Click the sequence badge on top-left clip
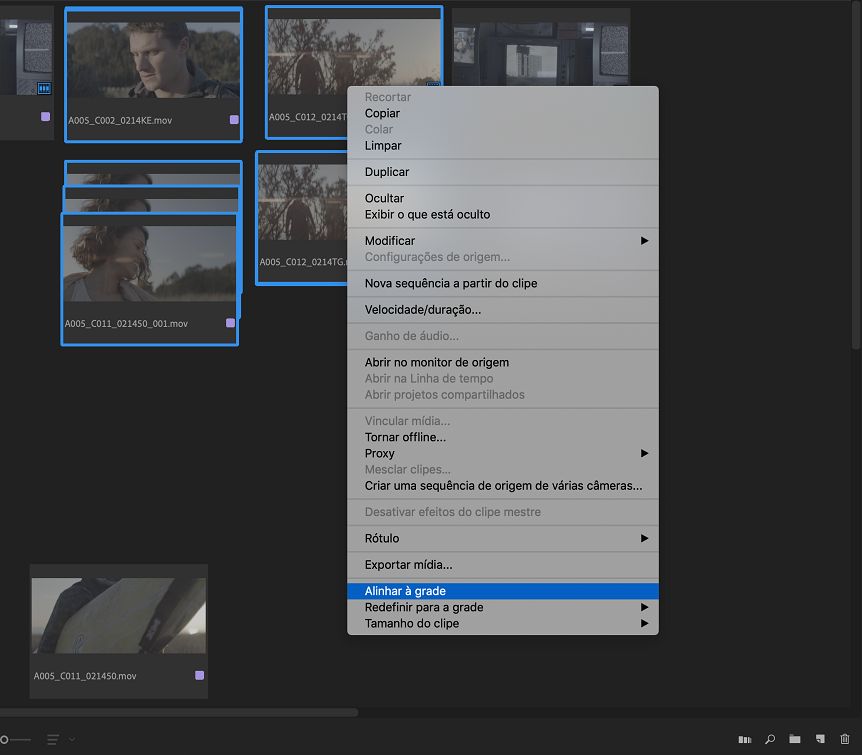The width and height of the screenshot is (862, 755). click(x=44, y=89)
